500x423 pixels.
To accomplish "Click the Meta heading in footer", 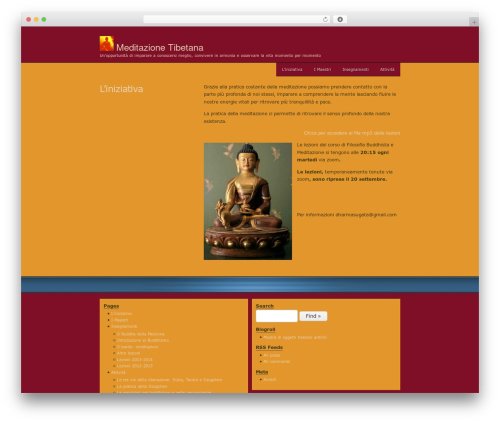I will coord(262,372).
